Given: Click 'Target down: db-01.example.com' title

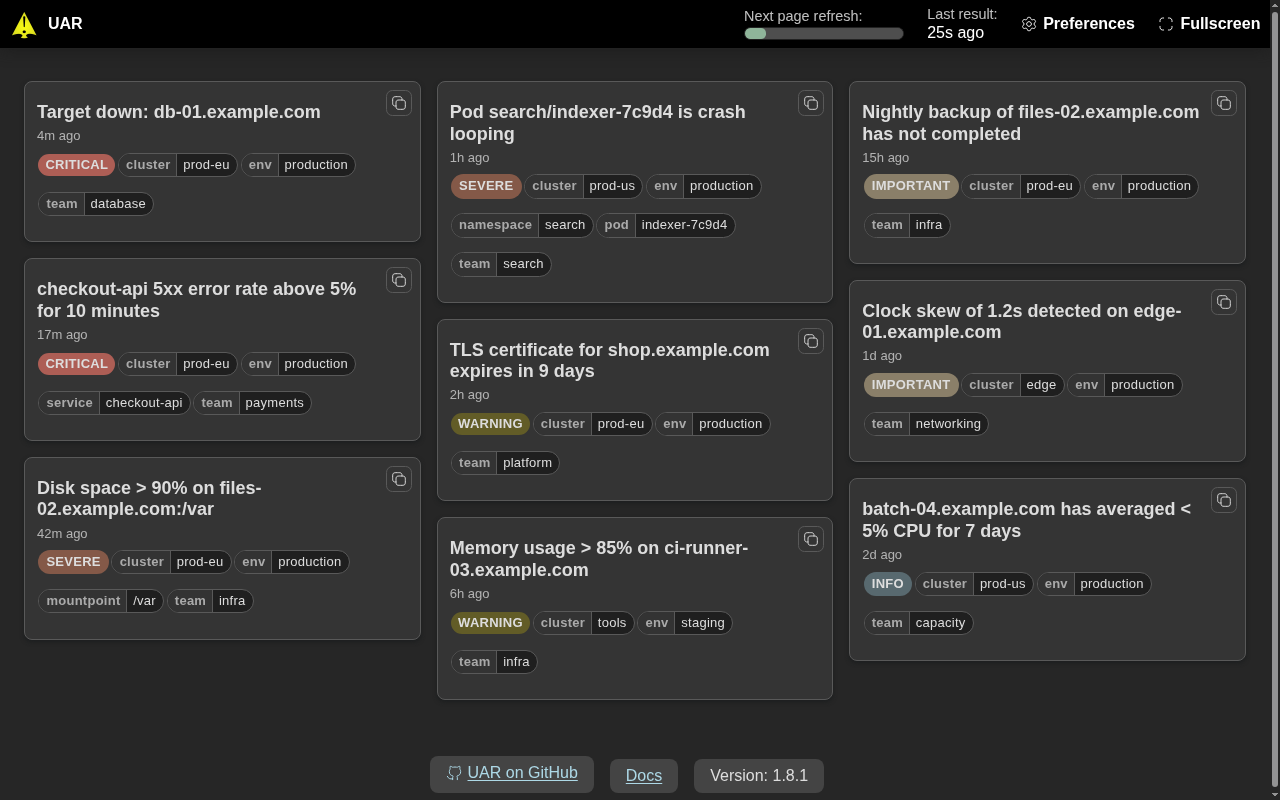Looking at the screenshot, I should tap(179, 112).
